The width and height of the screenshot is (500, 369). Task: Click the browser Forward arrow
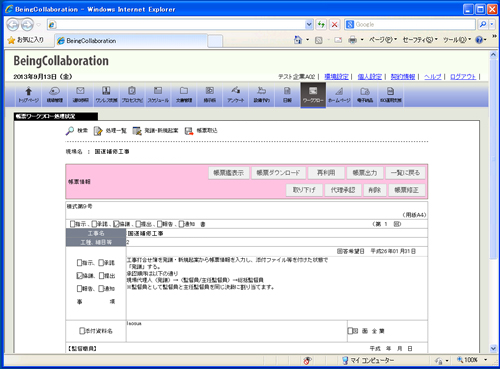click(x=28, y=24)
